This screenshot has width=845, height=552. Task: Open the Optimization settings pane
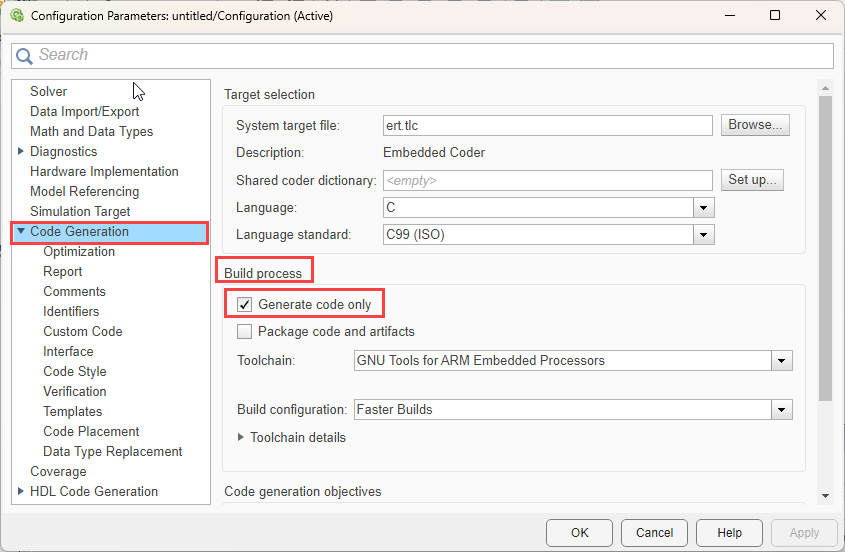click(79, 251)
